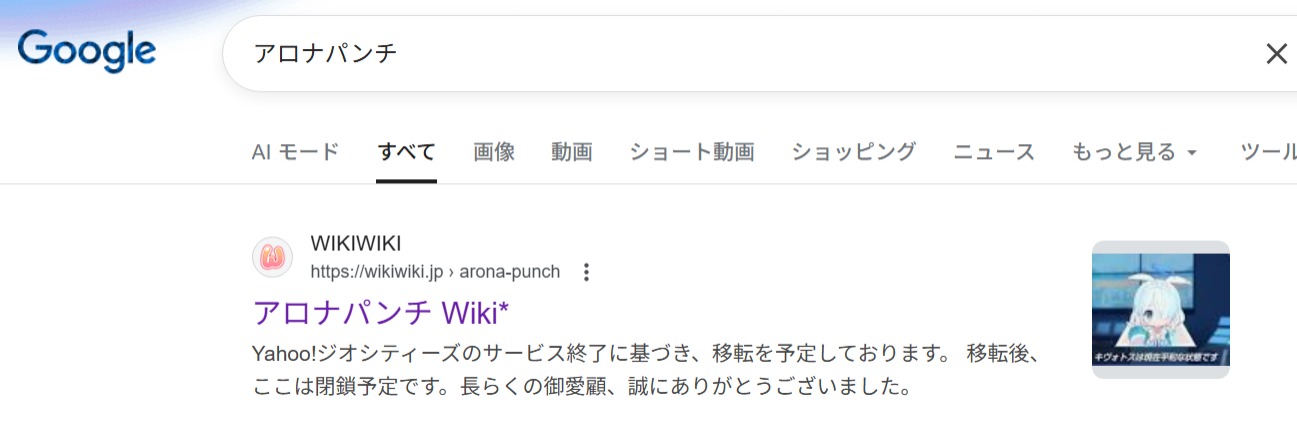1297x429 pixels.
Task: Click the WIKIWIKI site name
Action: (356, 244)
